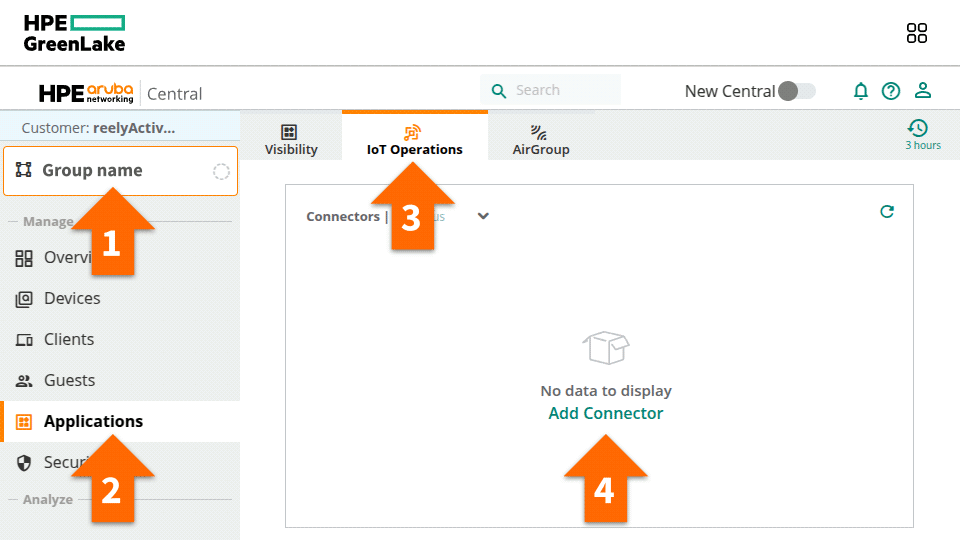Open the GreenLake apps grid icon

[x=917, y=33]
